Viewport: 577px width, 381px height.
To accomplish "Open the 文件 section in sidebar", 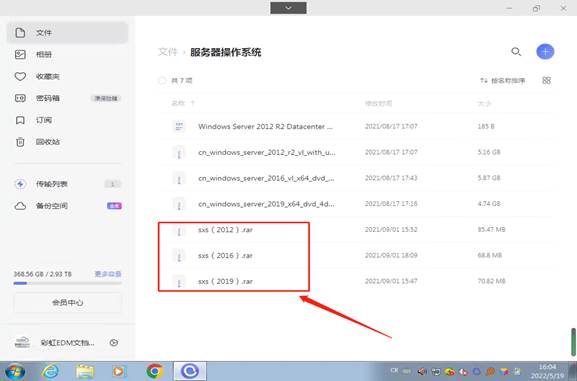I will pos(67,33).
